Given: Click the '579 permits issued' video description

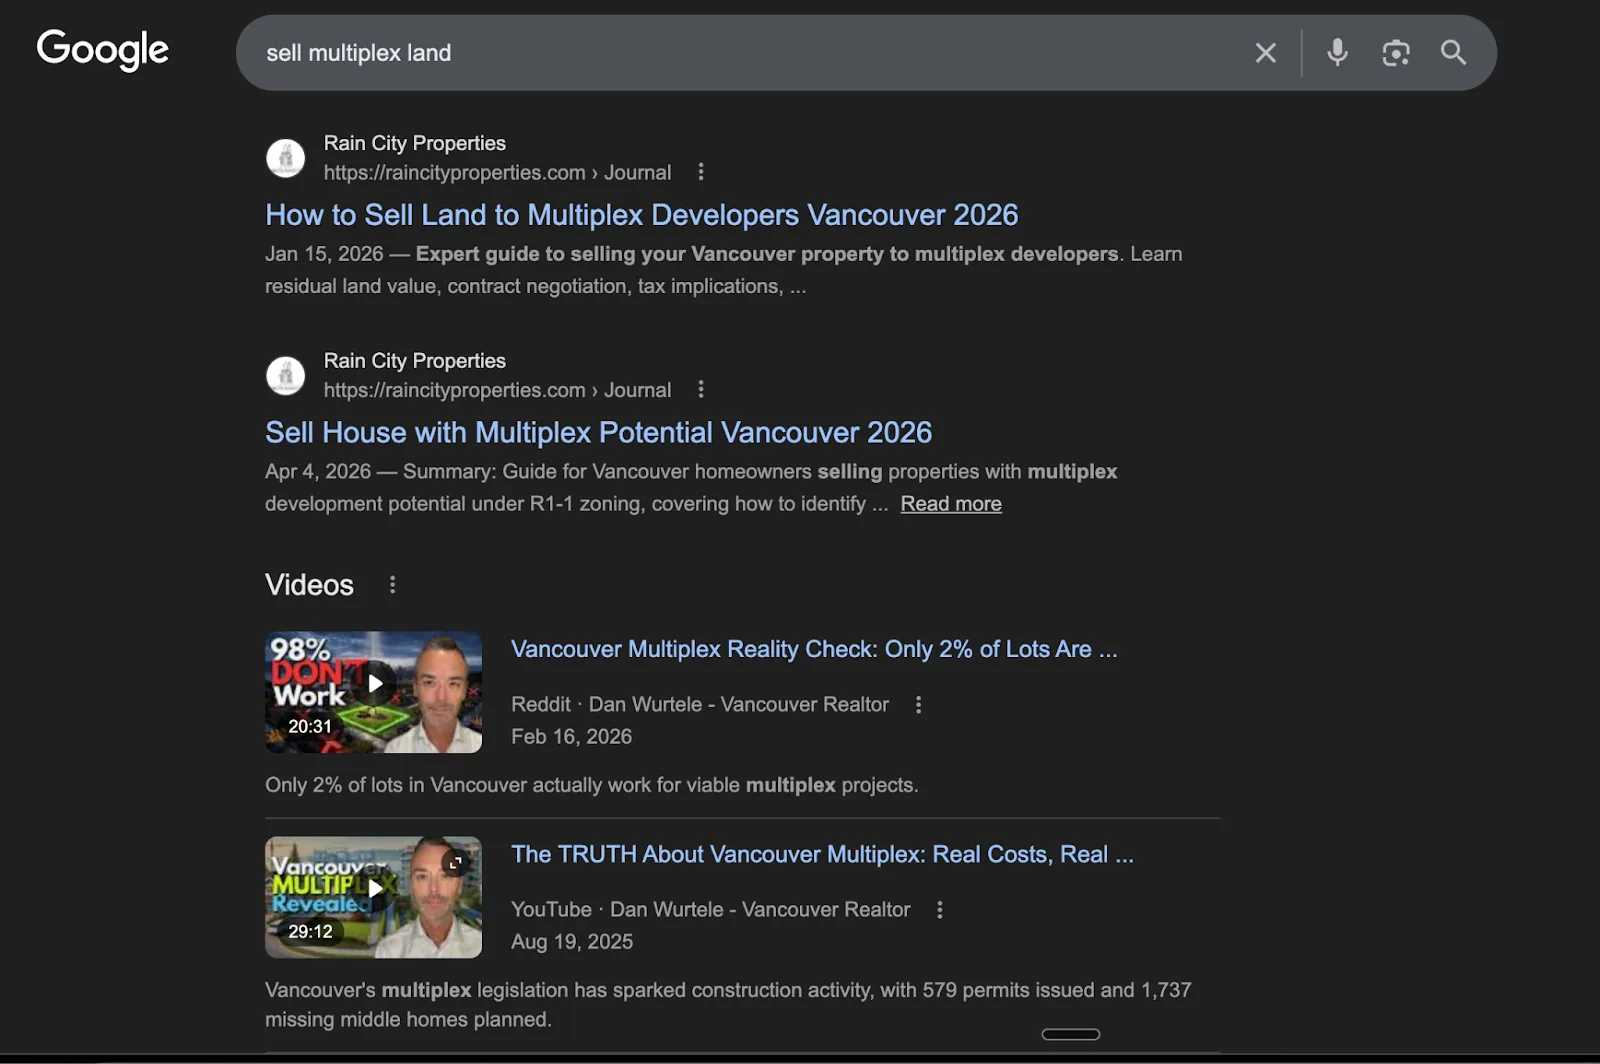Looking at the screenshot, I should click(x=728, y=1004).
